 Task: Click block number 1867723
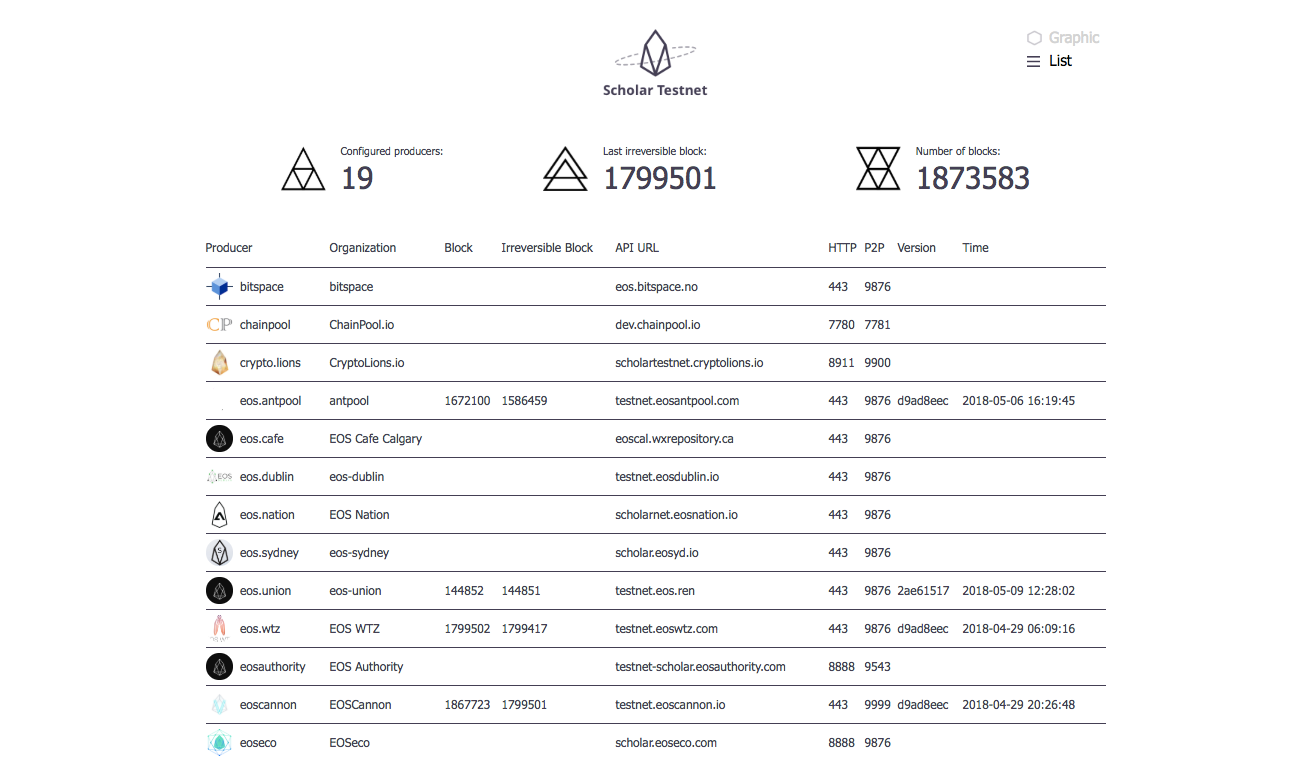467,705
